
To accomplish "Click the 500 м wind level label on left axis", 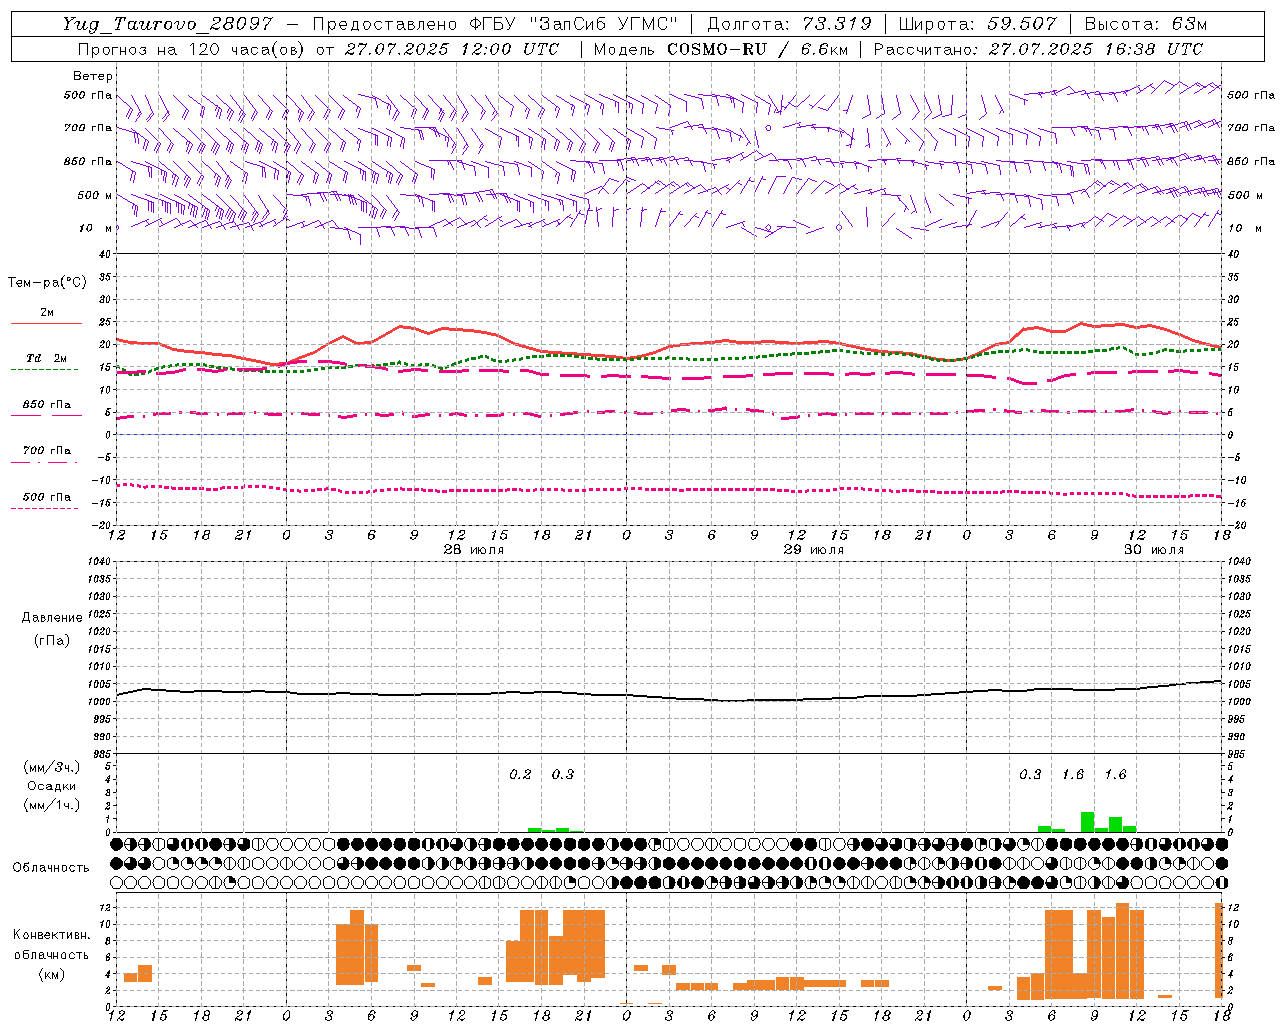I will pyautogui.click(x=95, y=195).
